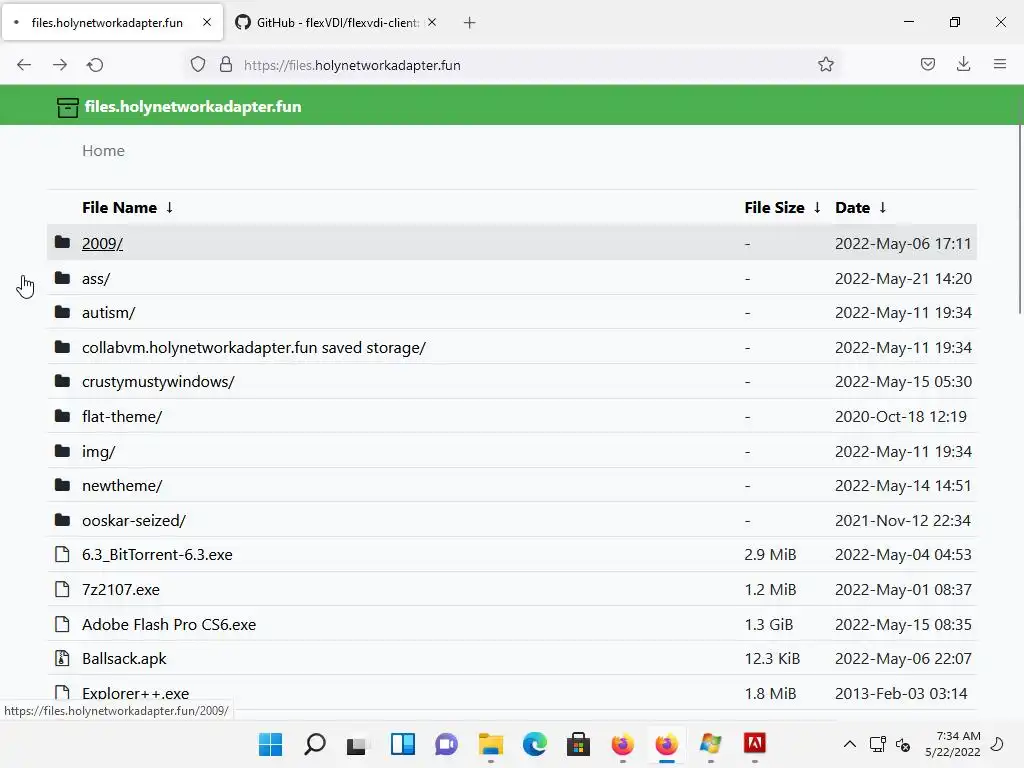The width and height of the screenshot is (1024, 768).
Task: Open the crustymustywindows/ folder link
Action: pos(158,382)
